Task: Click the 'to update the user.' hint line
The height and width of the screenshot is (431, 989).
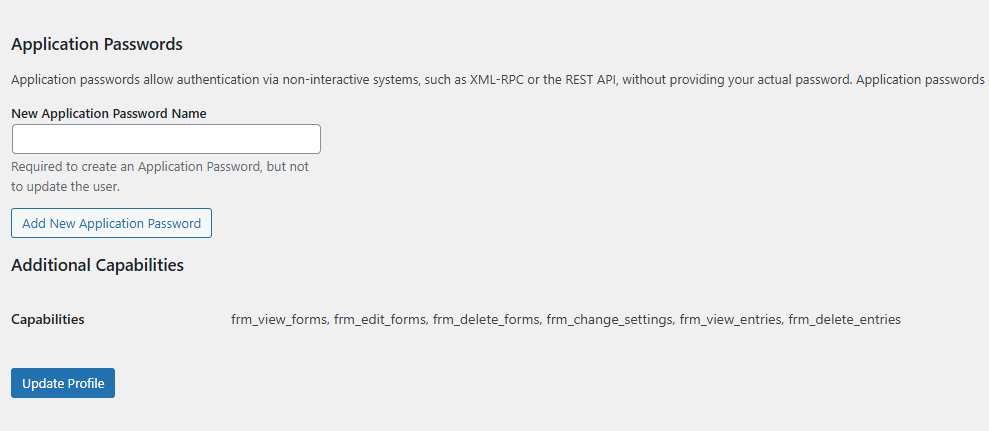Action: (66, 186)
